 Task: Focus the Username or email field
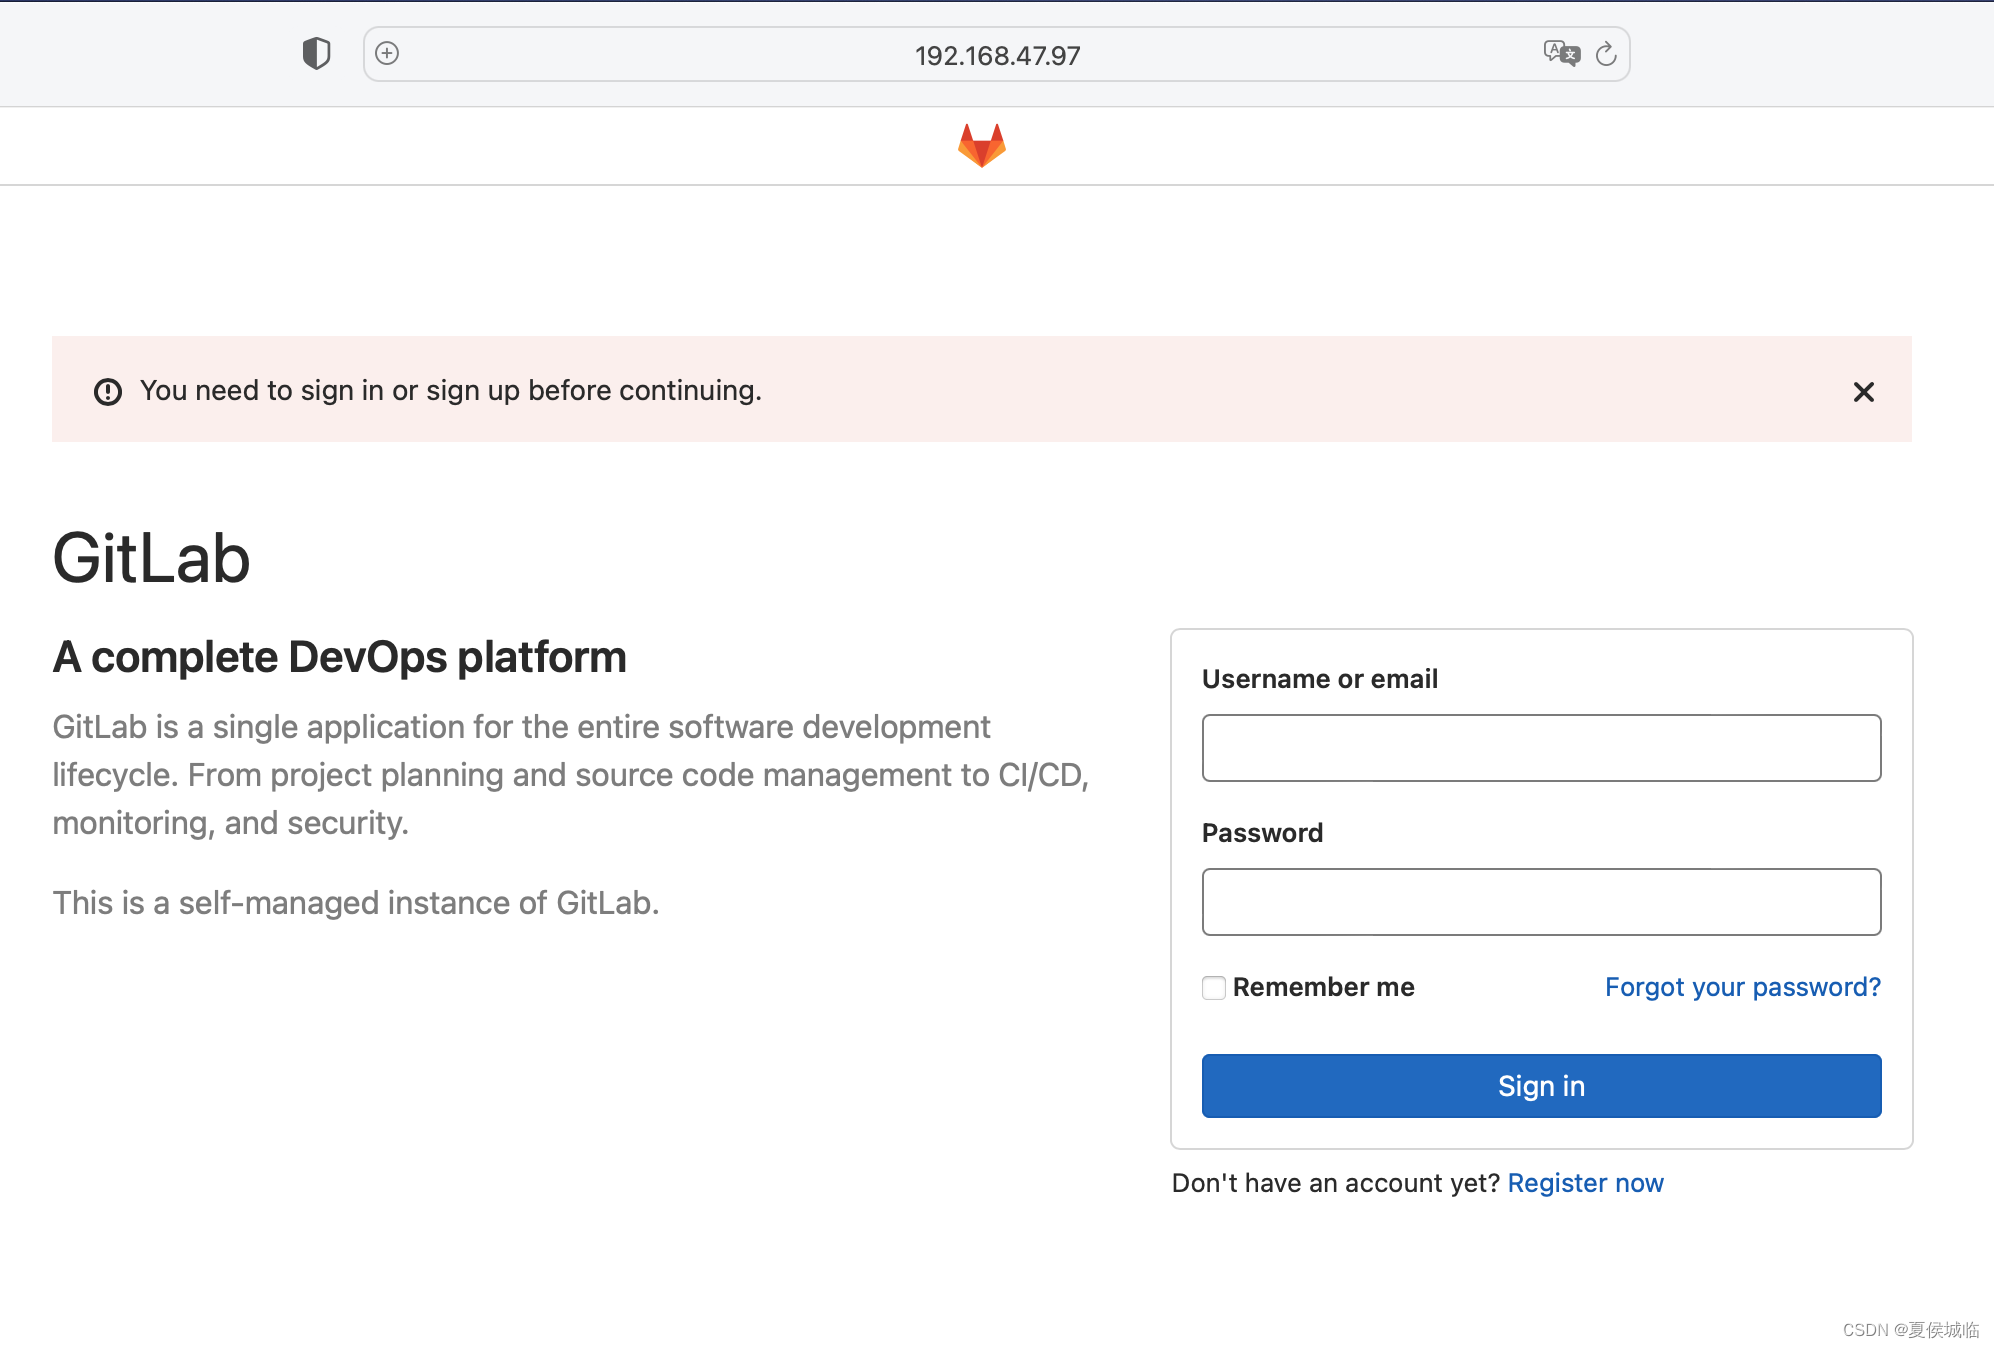(1541, 748)
